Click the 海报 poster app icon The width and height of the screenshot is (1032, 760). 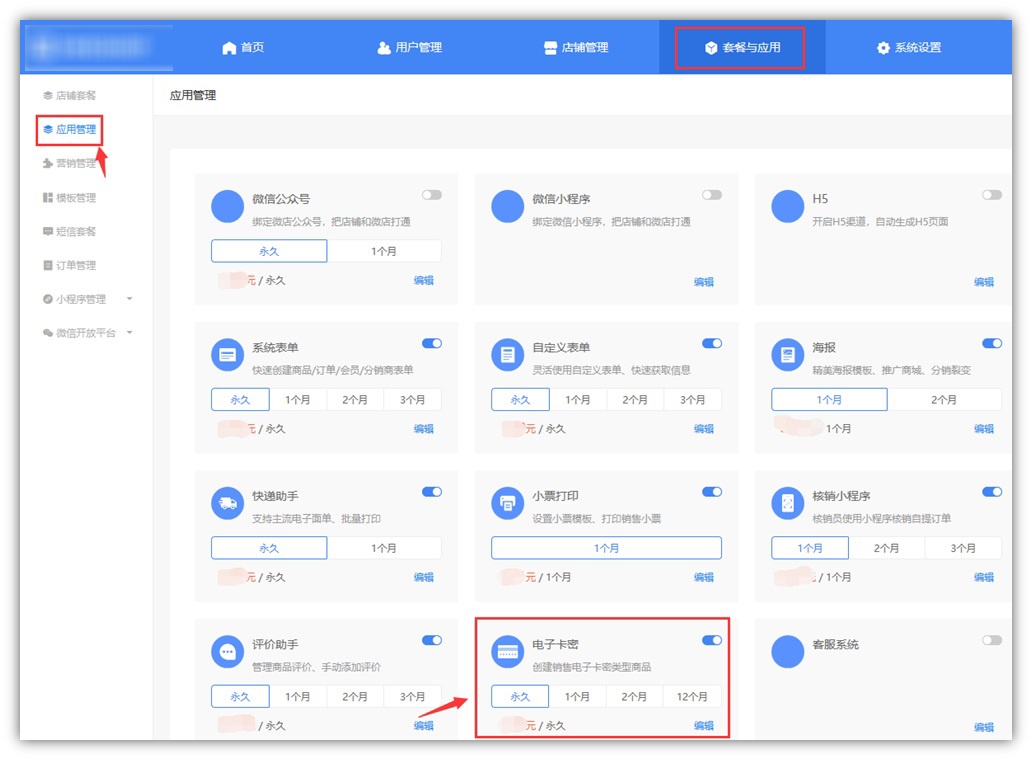(x=788, y=355)
